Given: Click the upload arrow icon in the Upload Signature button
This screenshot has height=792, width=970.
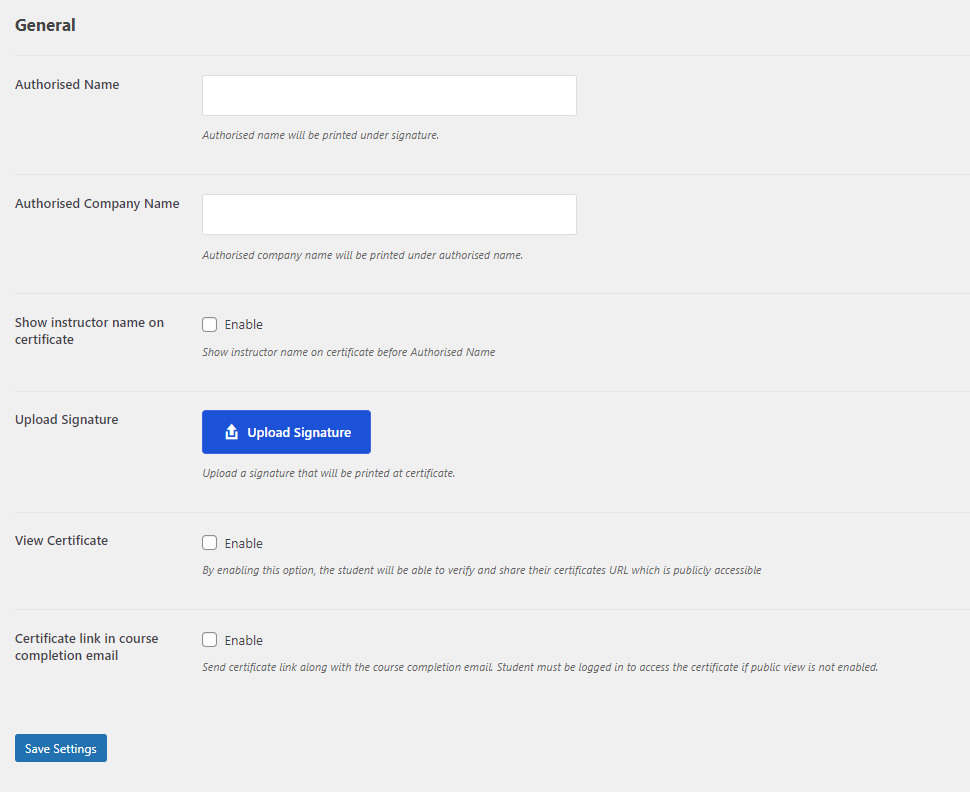Looking at the screenshot, I should [232, 432].
